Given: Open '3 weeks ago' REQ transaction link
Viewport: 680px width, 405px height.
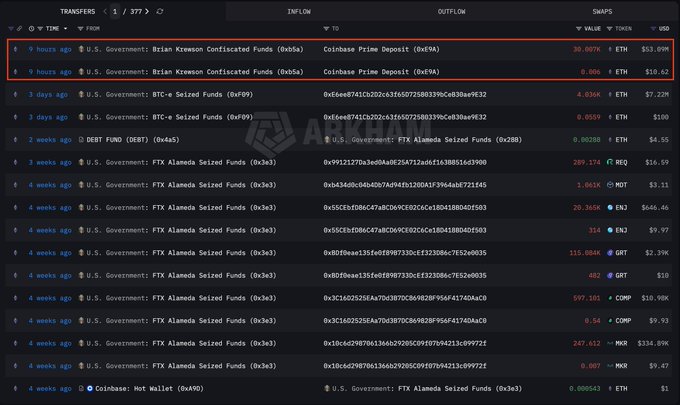Looking at the screenshot, I should pos(50,162).
